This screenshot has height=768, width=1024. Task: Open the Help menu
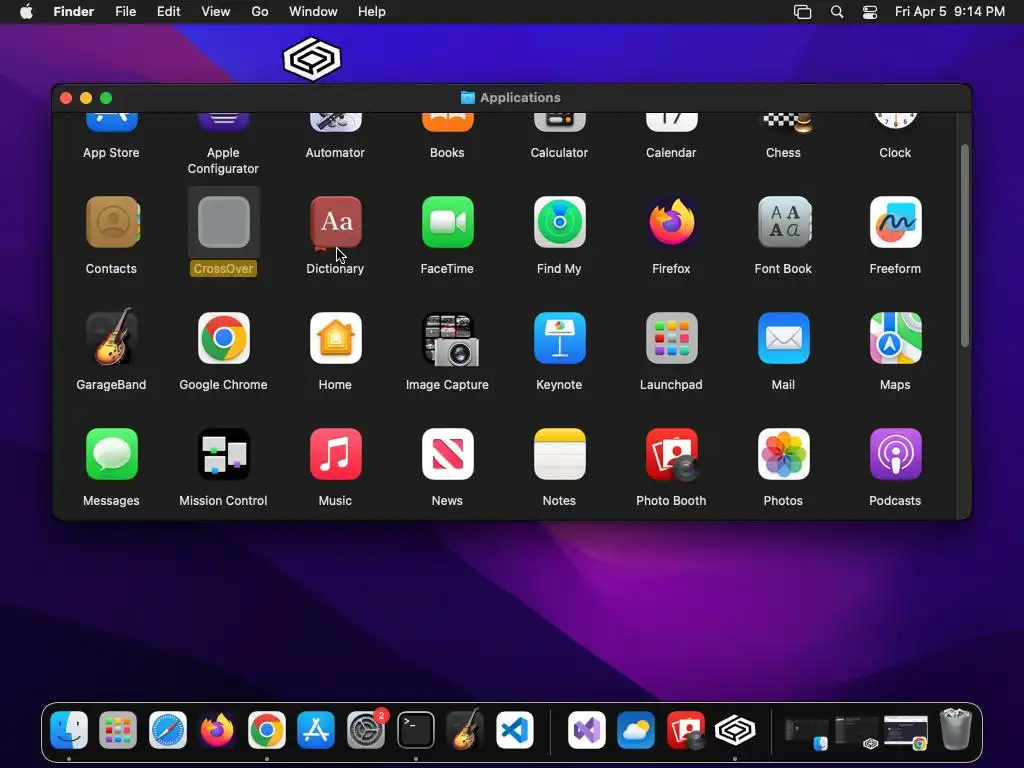(372, 12)
